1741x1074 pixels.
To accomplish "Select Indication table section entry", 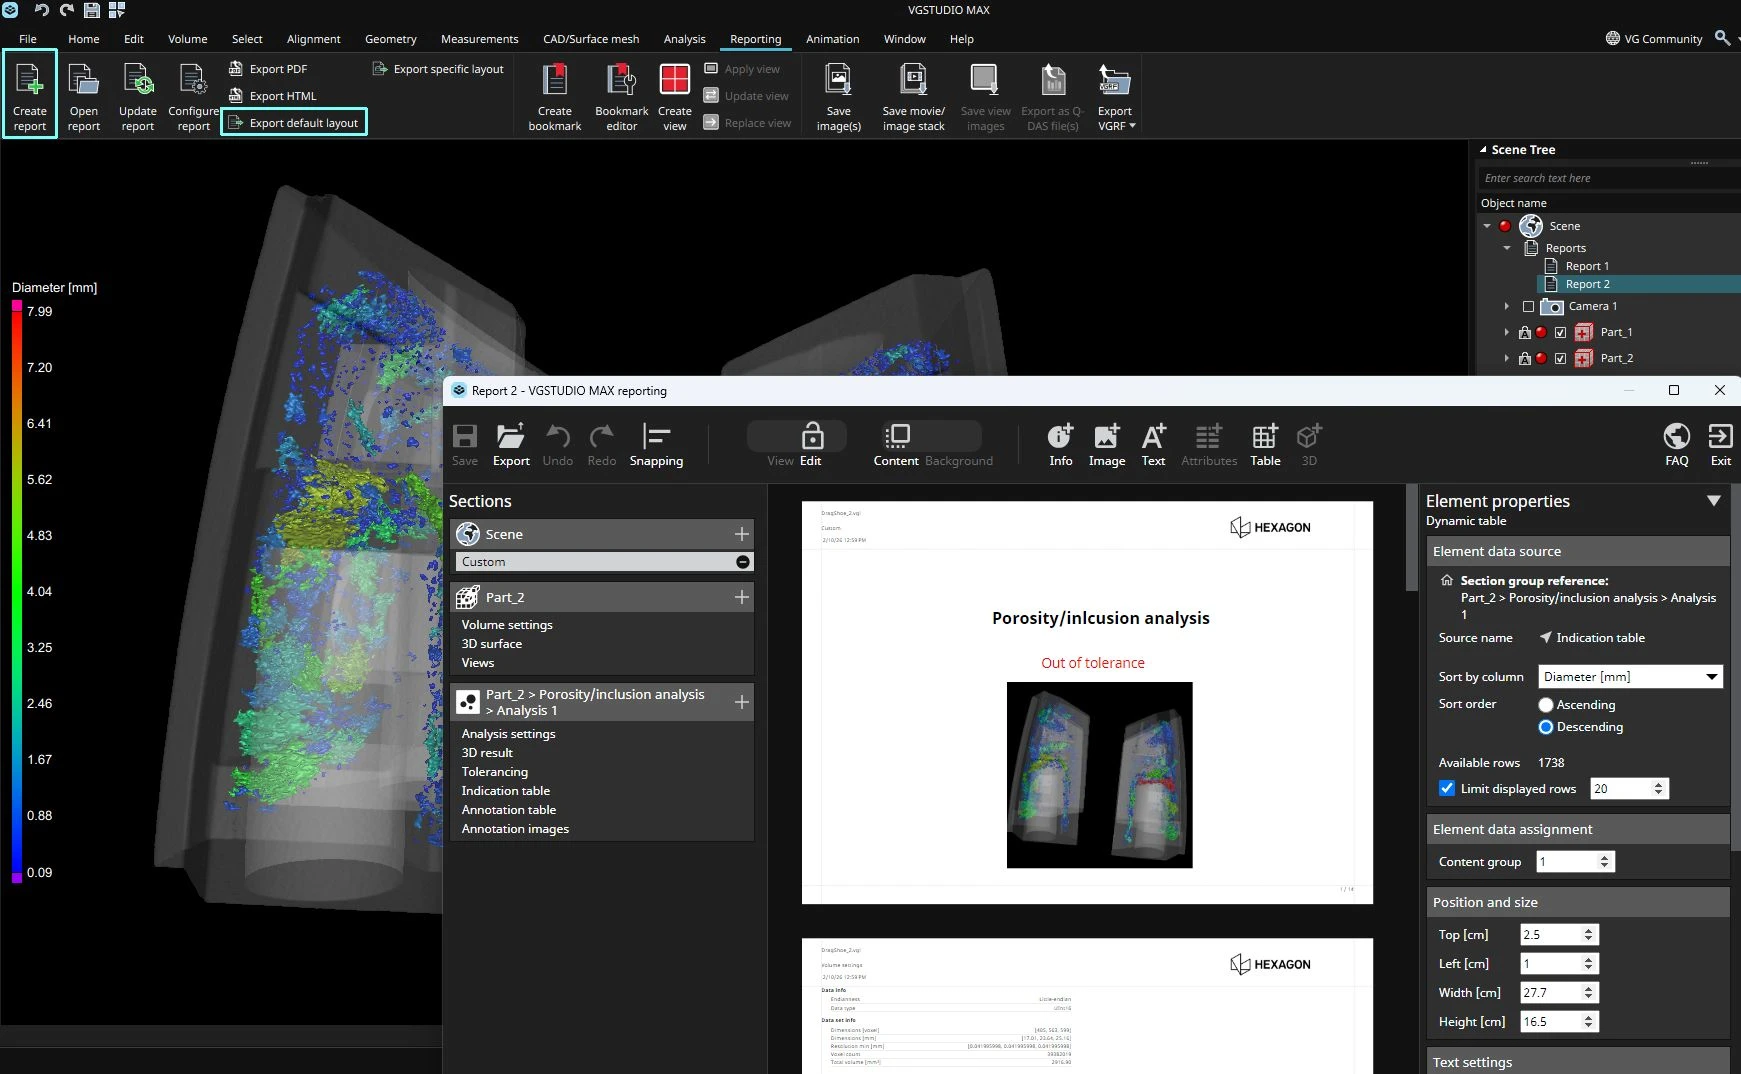I will (x=506, y=791).
